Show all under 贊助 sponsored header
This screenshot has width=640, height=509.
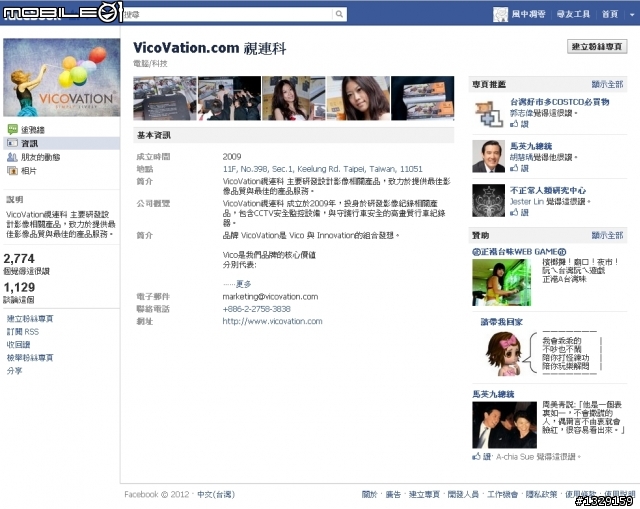coord(607,236)
